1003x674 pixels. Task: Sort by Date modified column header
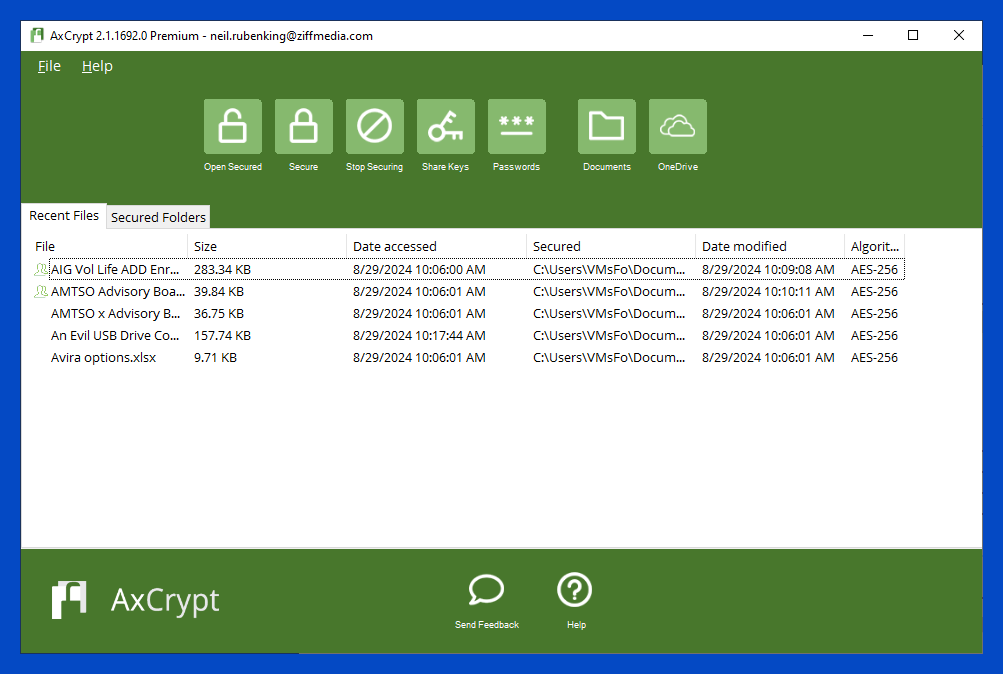click(x=770, y=246)
